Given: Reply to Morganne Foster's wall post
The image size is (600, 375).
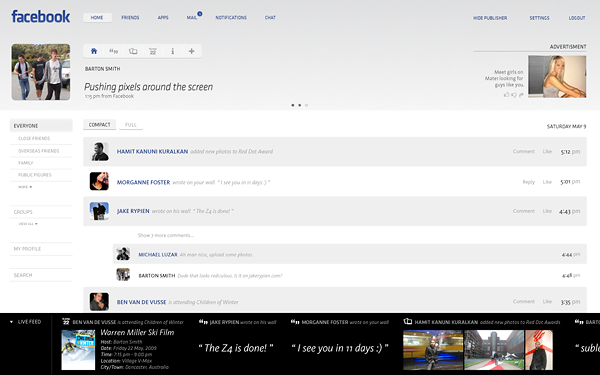Looking at the screenshot, I should pyautogui.click(x=529, y=182).
